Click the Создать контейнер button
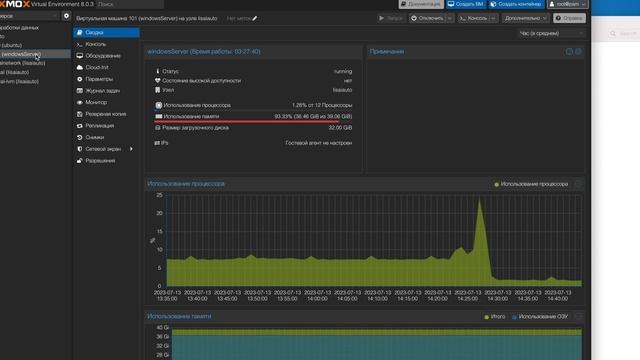Image resolution: width=640 pixels, height=360 pixels. [x=516, y=4]
